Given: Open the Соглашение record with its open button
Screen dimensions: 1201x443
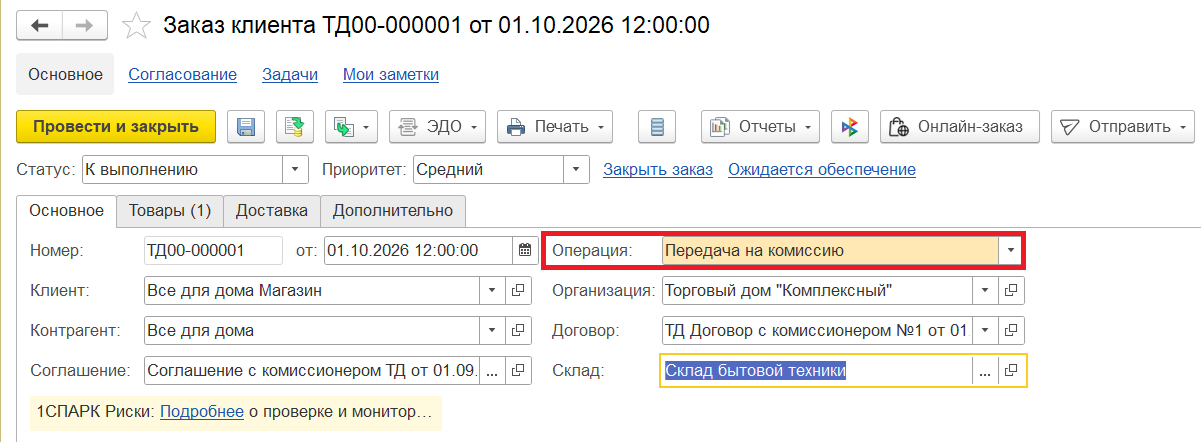Looking at the screenshot, I should click(518, 370).
